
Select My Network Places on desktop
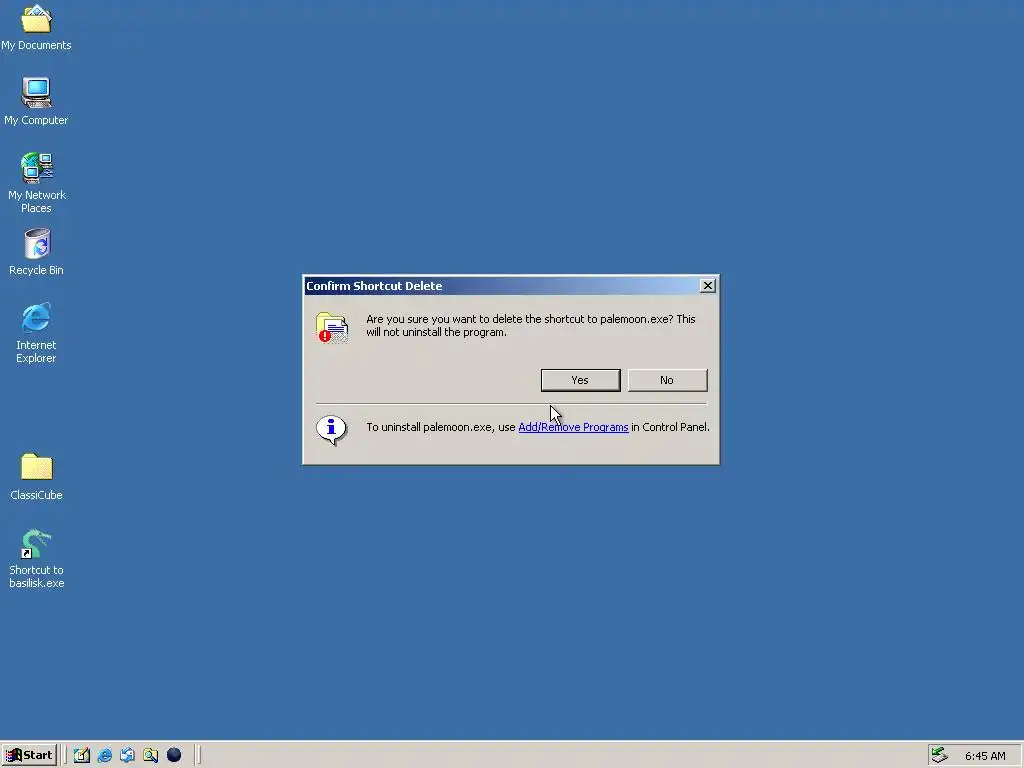(37, 183)
